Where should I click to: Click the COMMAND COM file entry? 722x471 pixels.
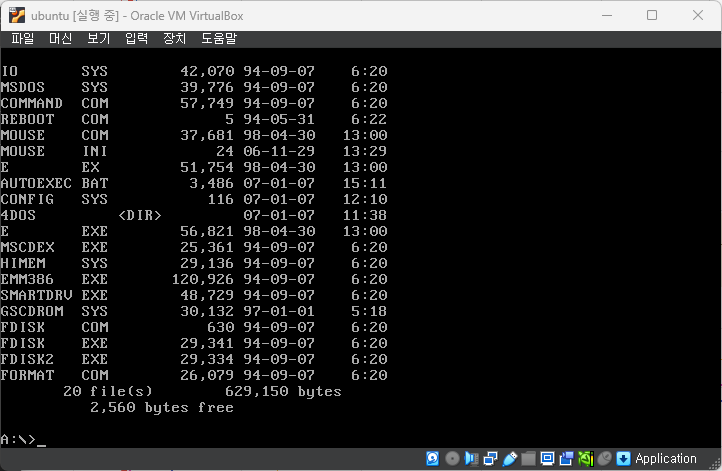point(194,103)
